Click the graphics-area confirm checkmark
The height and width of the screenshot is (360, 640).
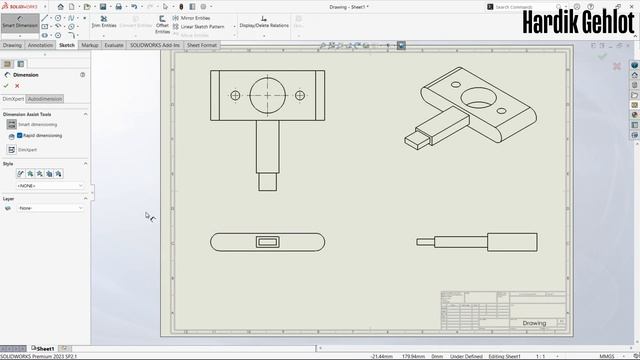(x=602, y=57)
